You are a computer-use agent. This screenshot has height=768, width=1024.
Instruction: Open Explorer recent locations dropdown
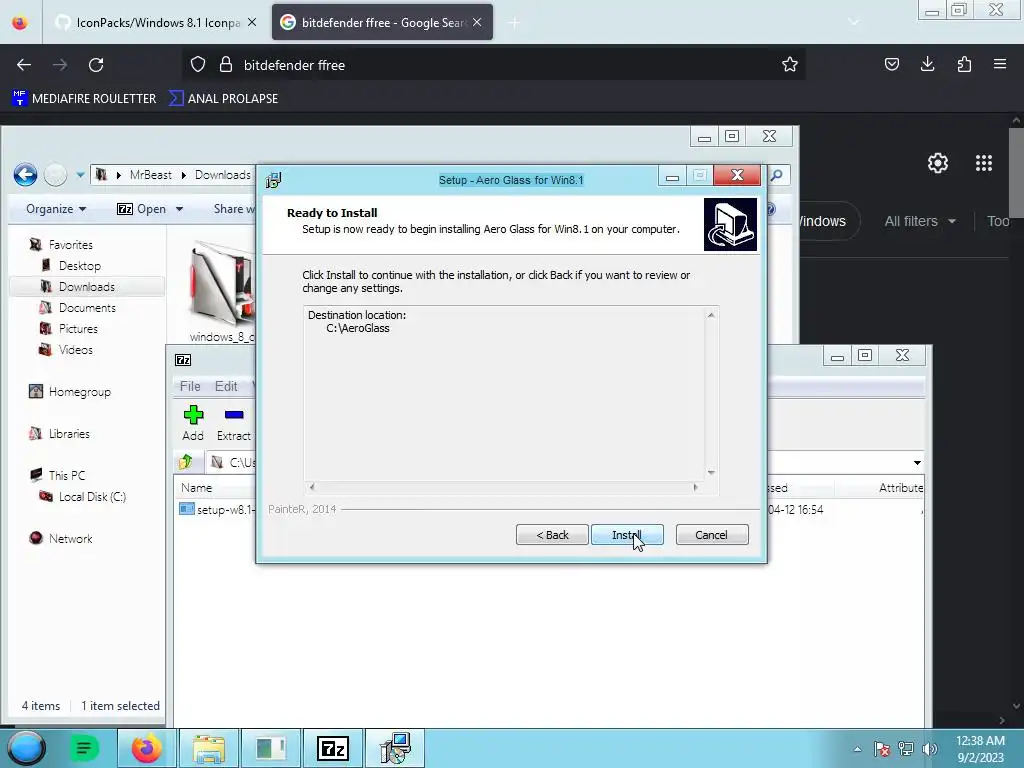tap(80, 175)
